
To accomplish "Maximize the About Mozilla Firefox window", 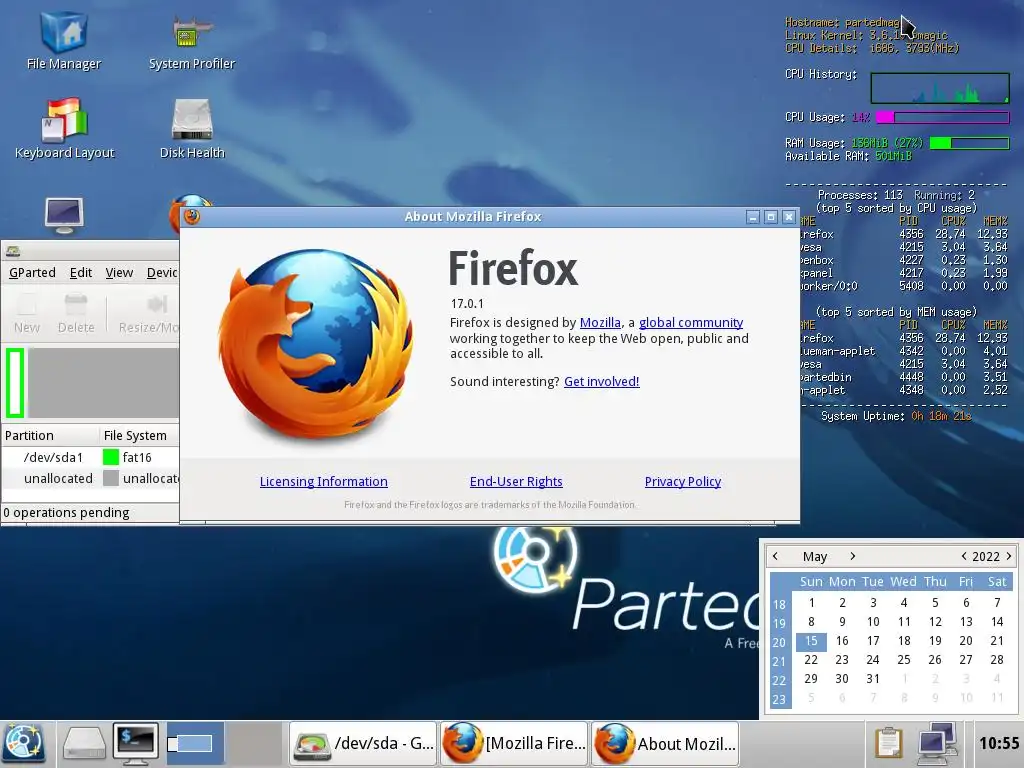I will pyautogui.click(x=771, y=217).
